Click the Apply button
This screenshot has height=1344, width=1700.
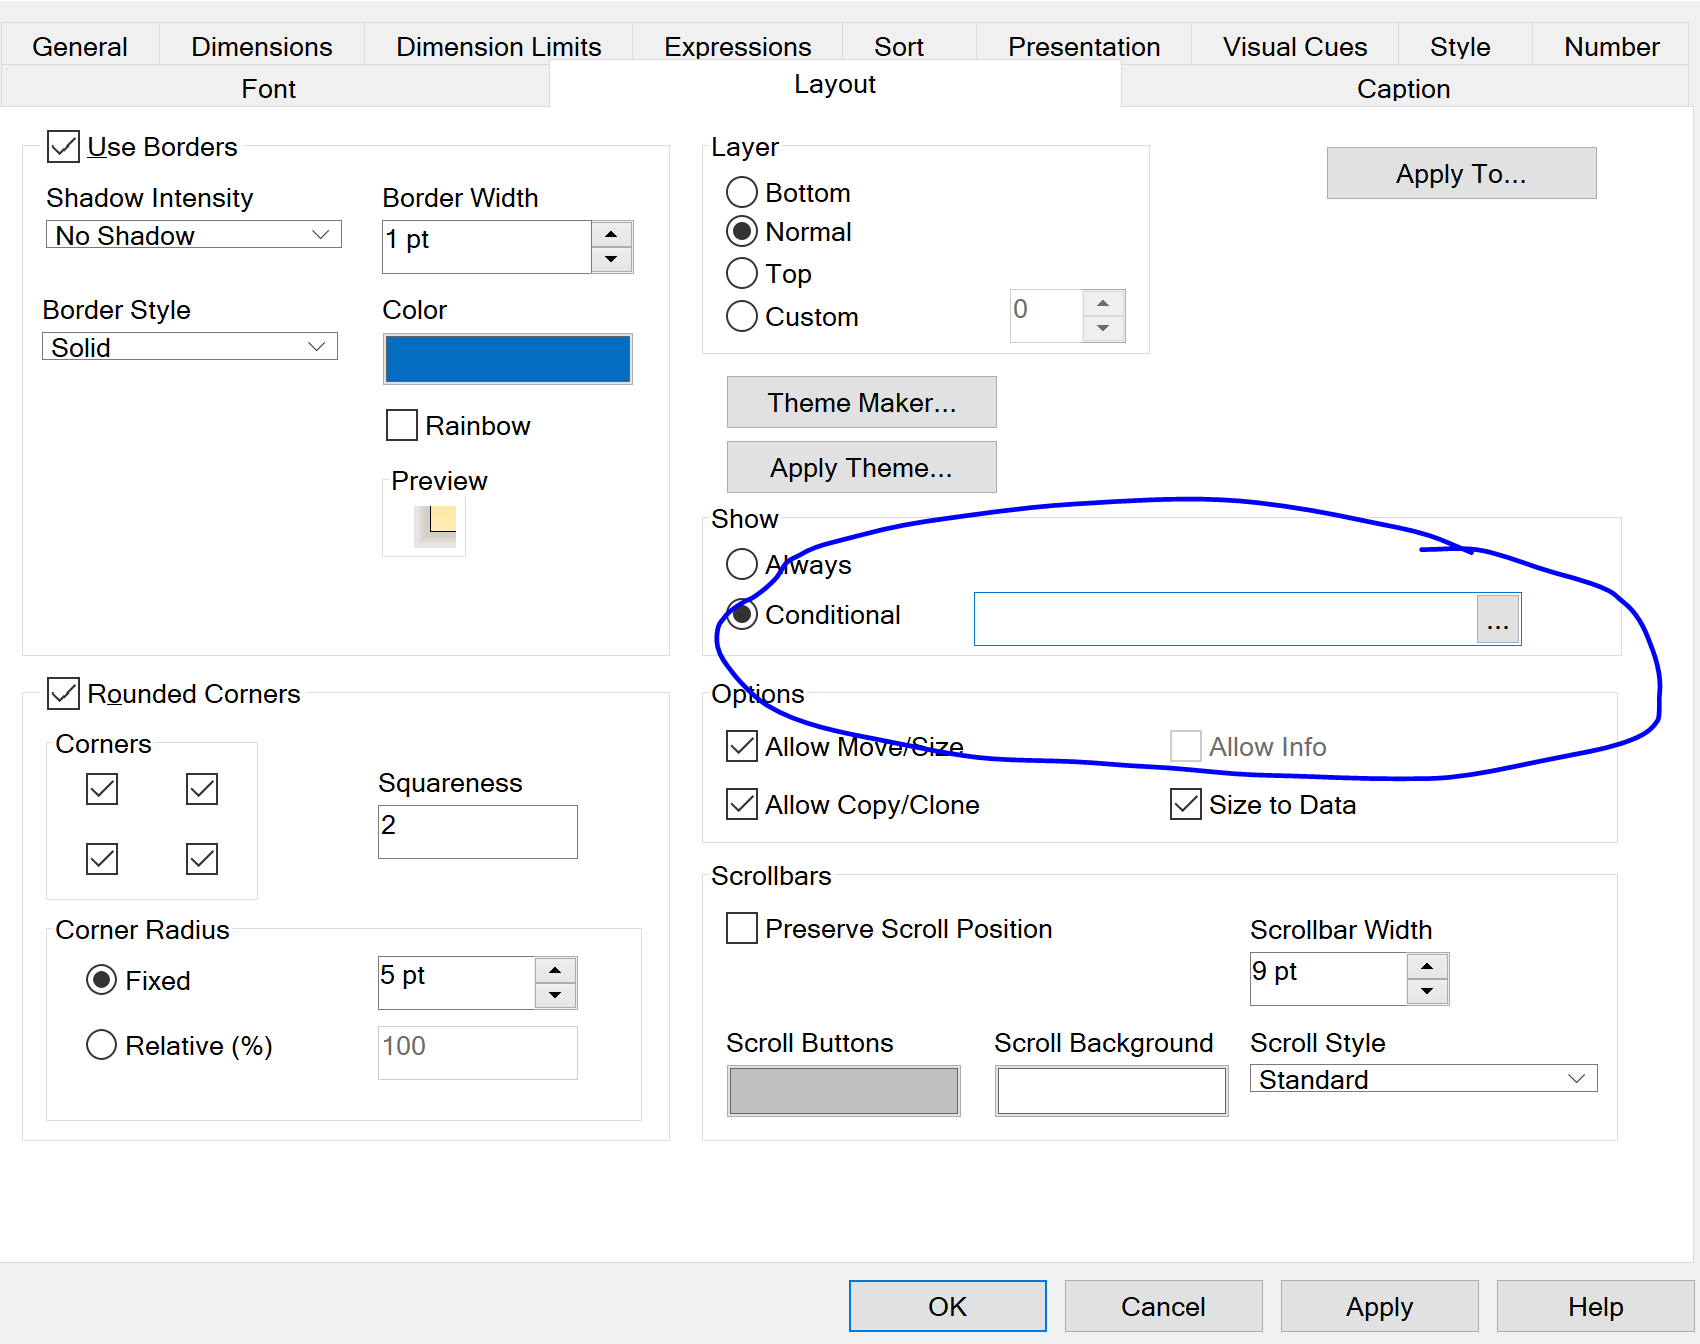click(x=1380, y=1306)
